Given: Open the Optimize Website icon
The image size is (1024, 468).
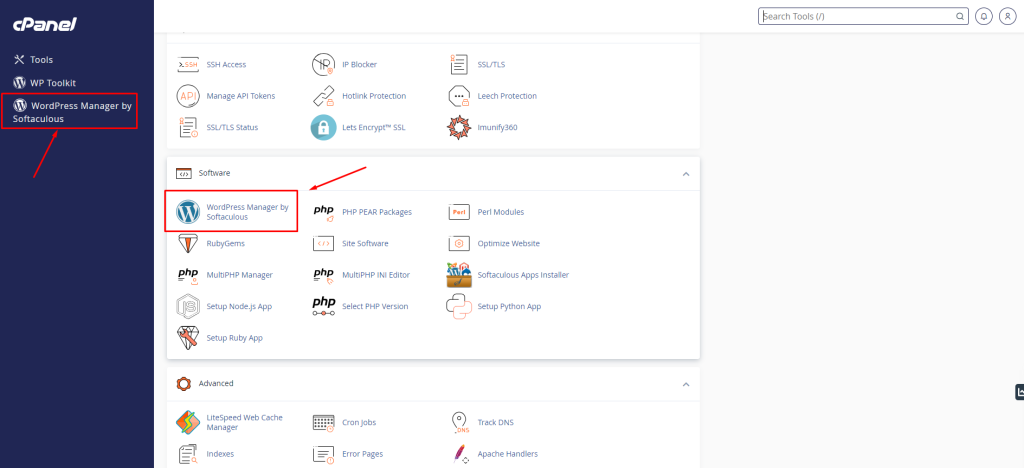Looking at the screenshot, I should (459, 243).
